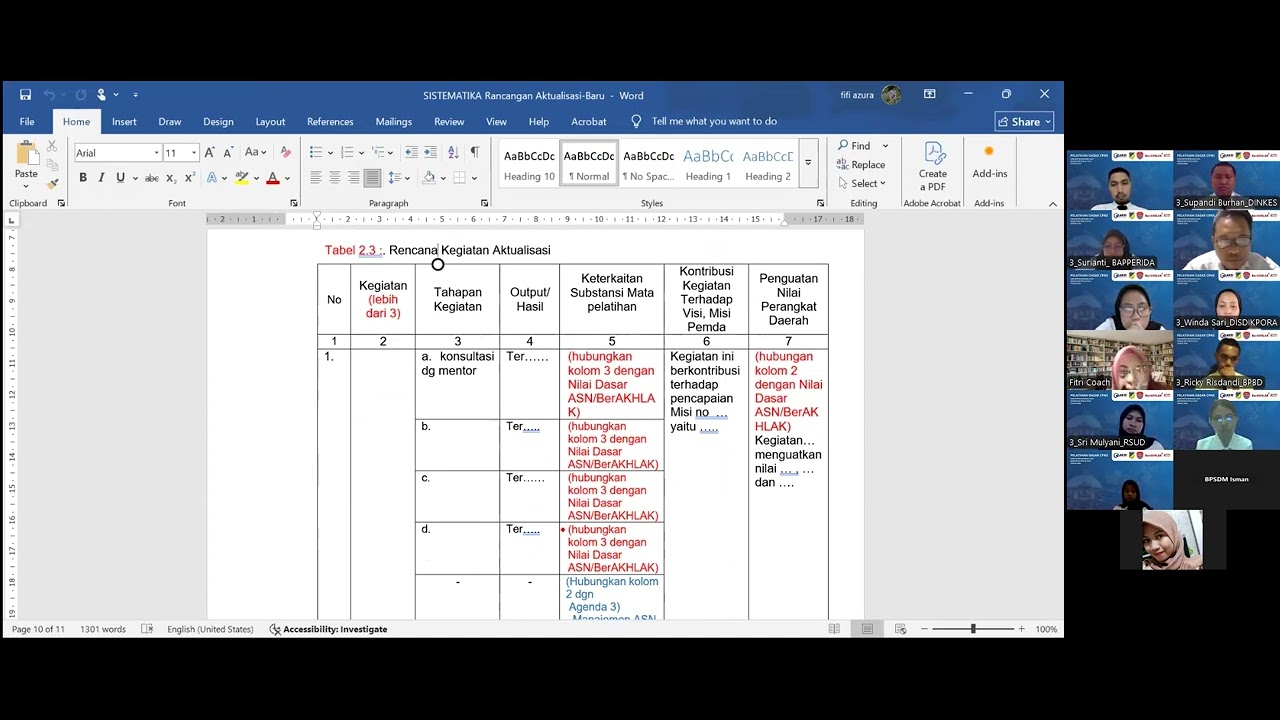Switch to the Review tab
This screenshot has height=720, width=1280.
coord(449,122)
